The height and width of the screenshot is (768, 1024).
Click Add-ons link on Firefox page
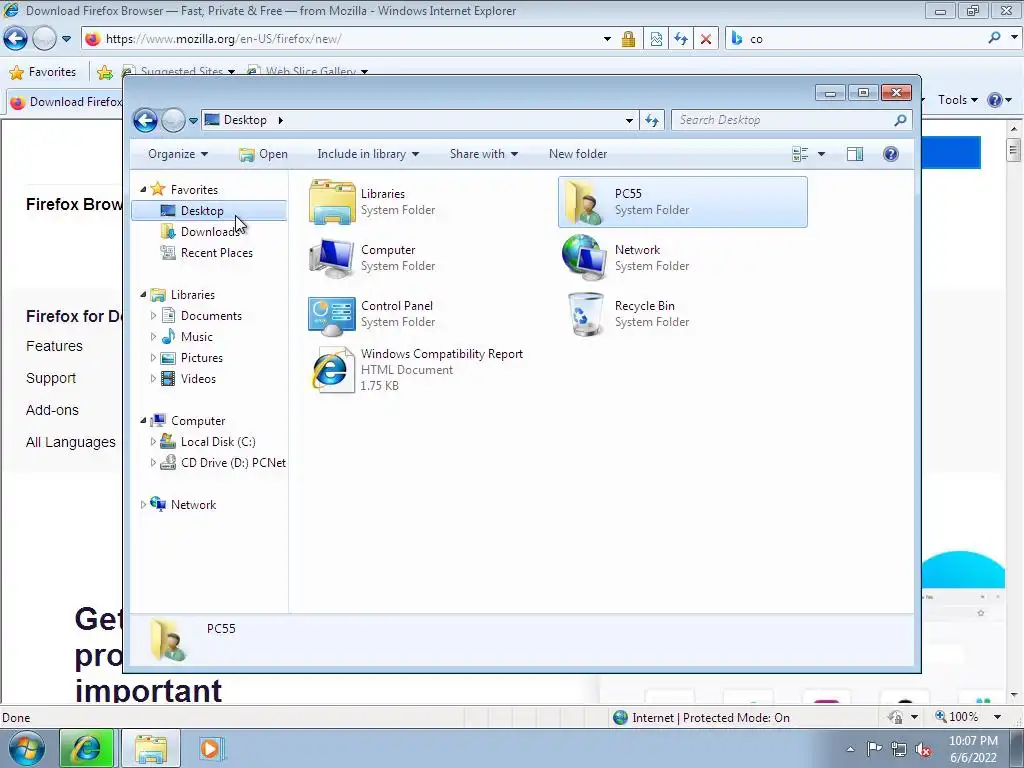pyautogui.click(x=52, y=410)
